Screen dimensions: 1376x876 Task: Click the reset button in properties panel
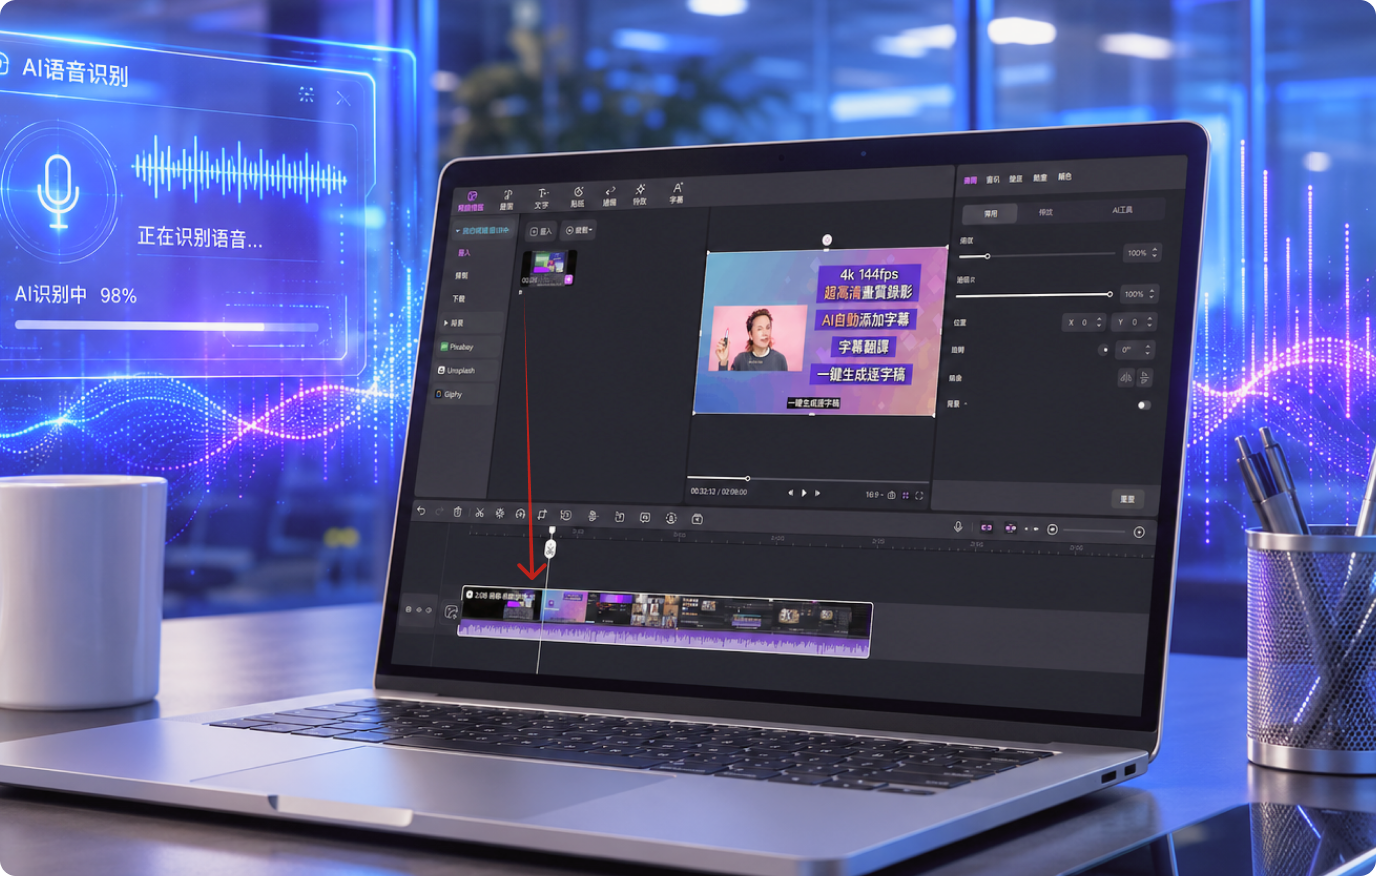[x=1128, y=498]
